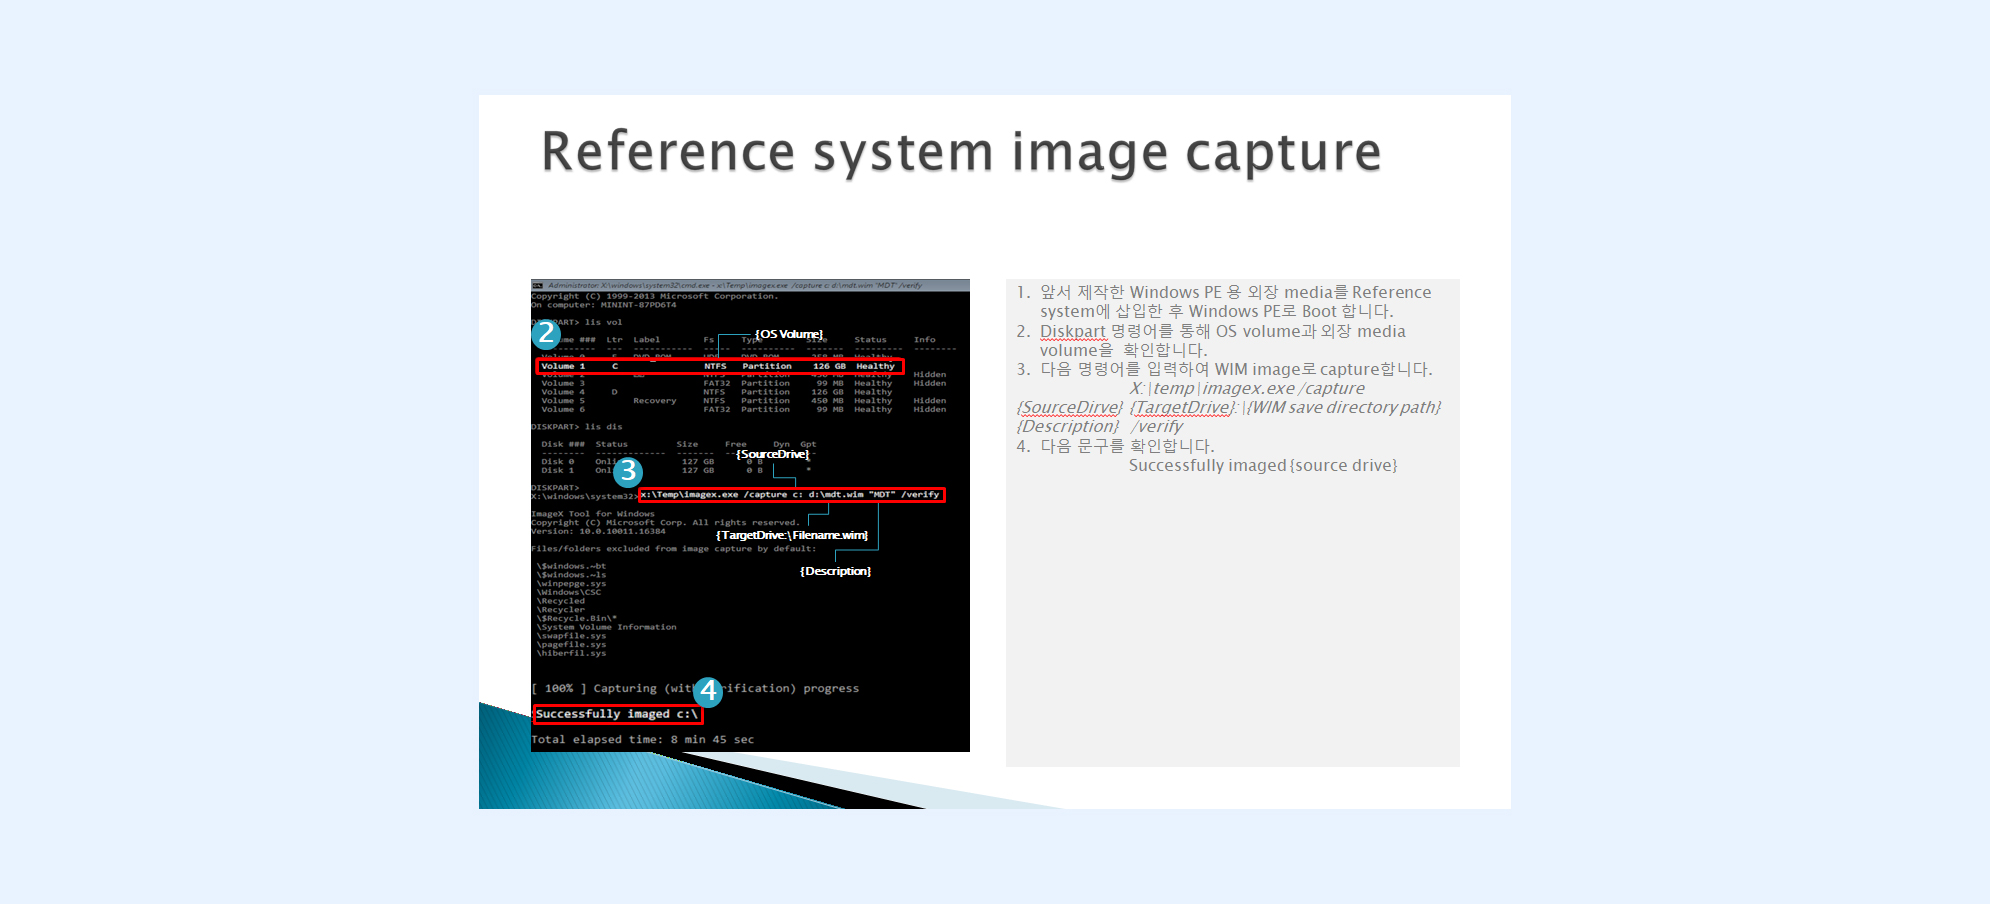Image resolution: width=1990 pixels, height=904 pixels.
Task: Click the "\winpepge.sys" excluded entry
Action: [x=571, y=584]
